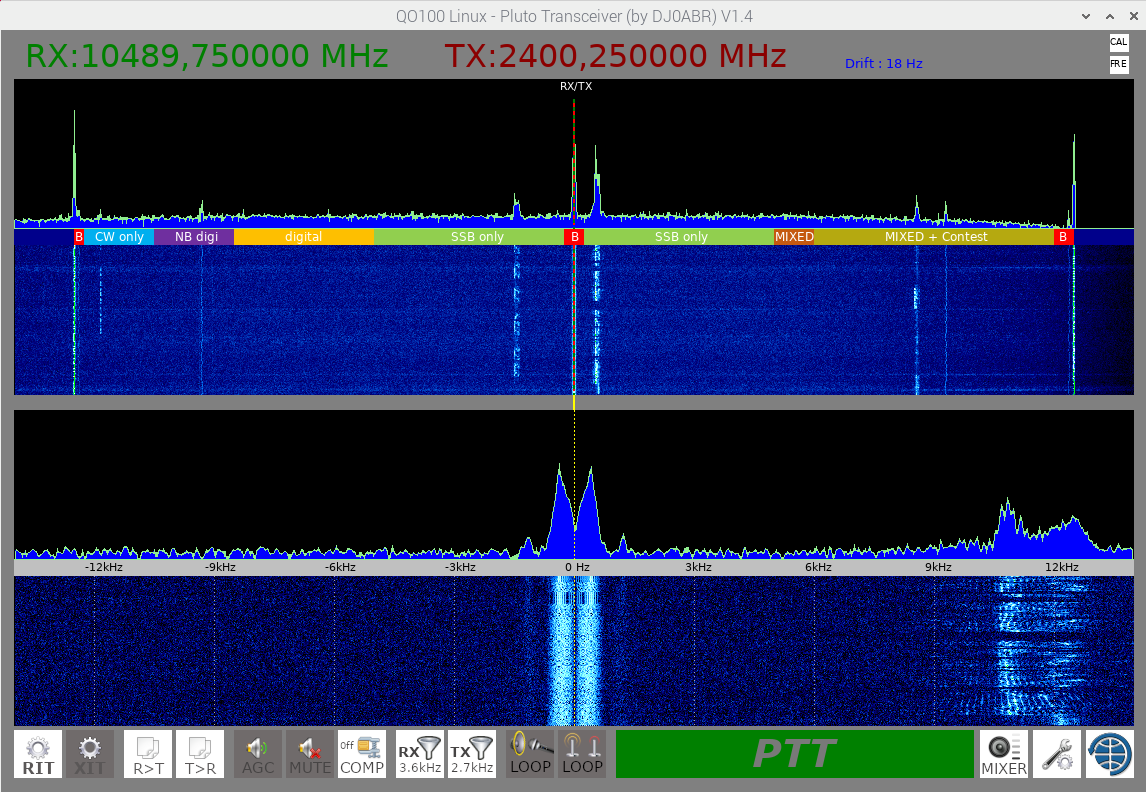Copy RX to TX with R>T
The image size is (1146, 792).
pos(148,754)
